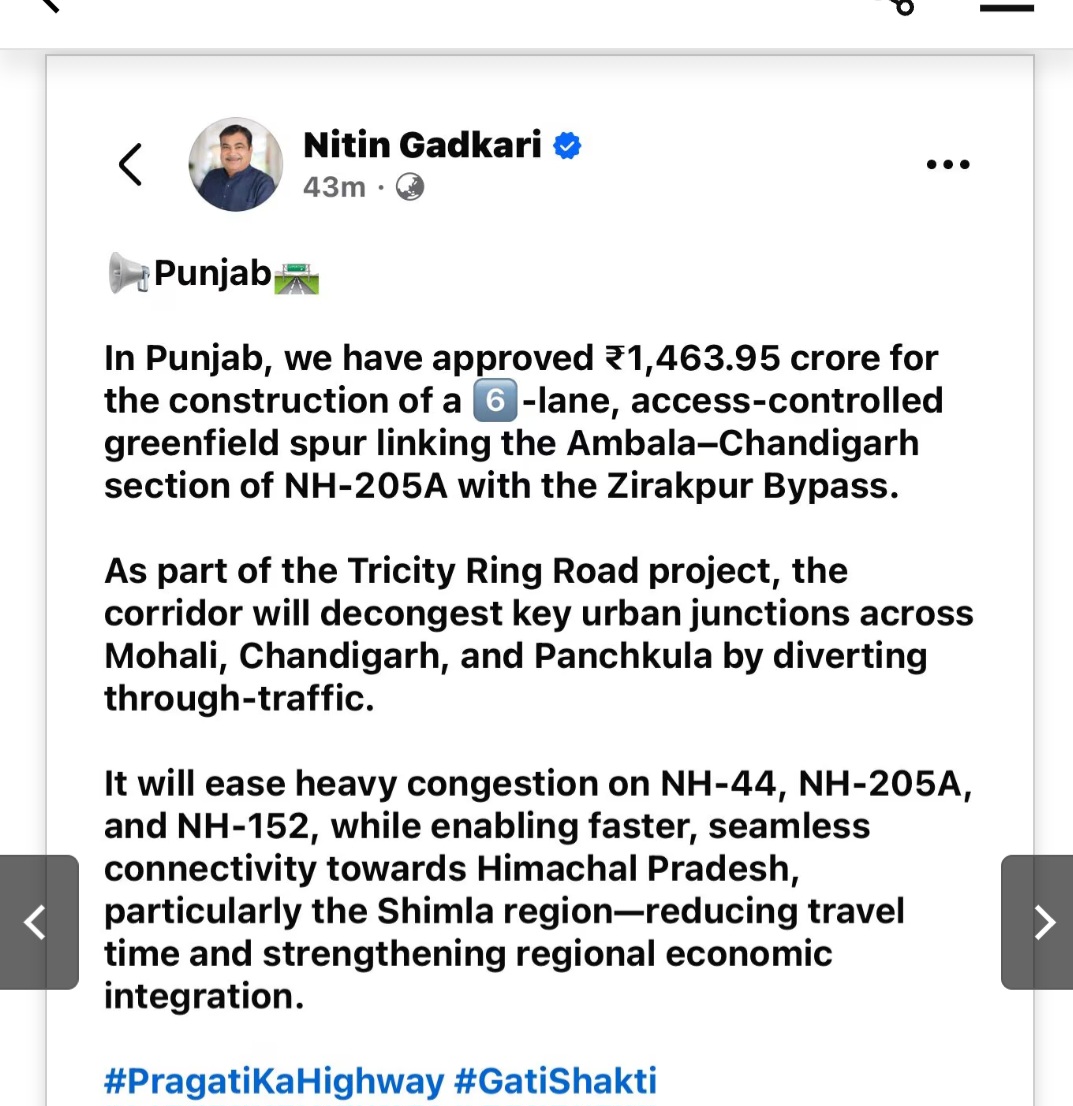Image resolution: width=1073 pixels, height=1106 pixels.
Task: Open Nitin Gadkari's profile name
Action: coord(422,146)
